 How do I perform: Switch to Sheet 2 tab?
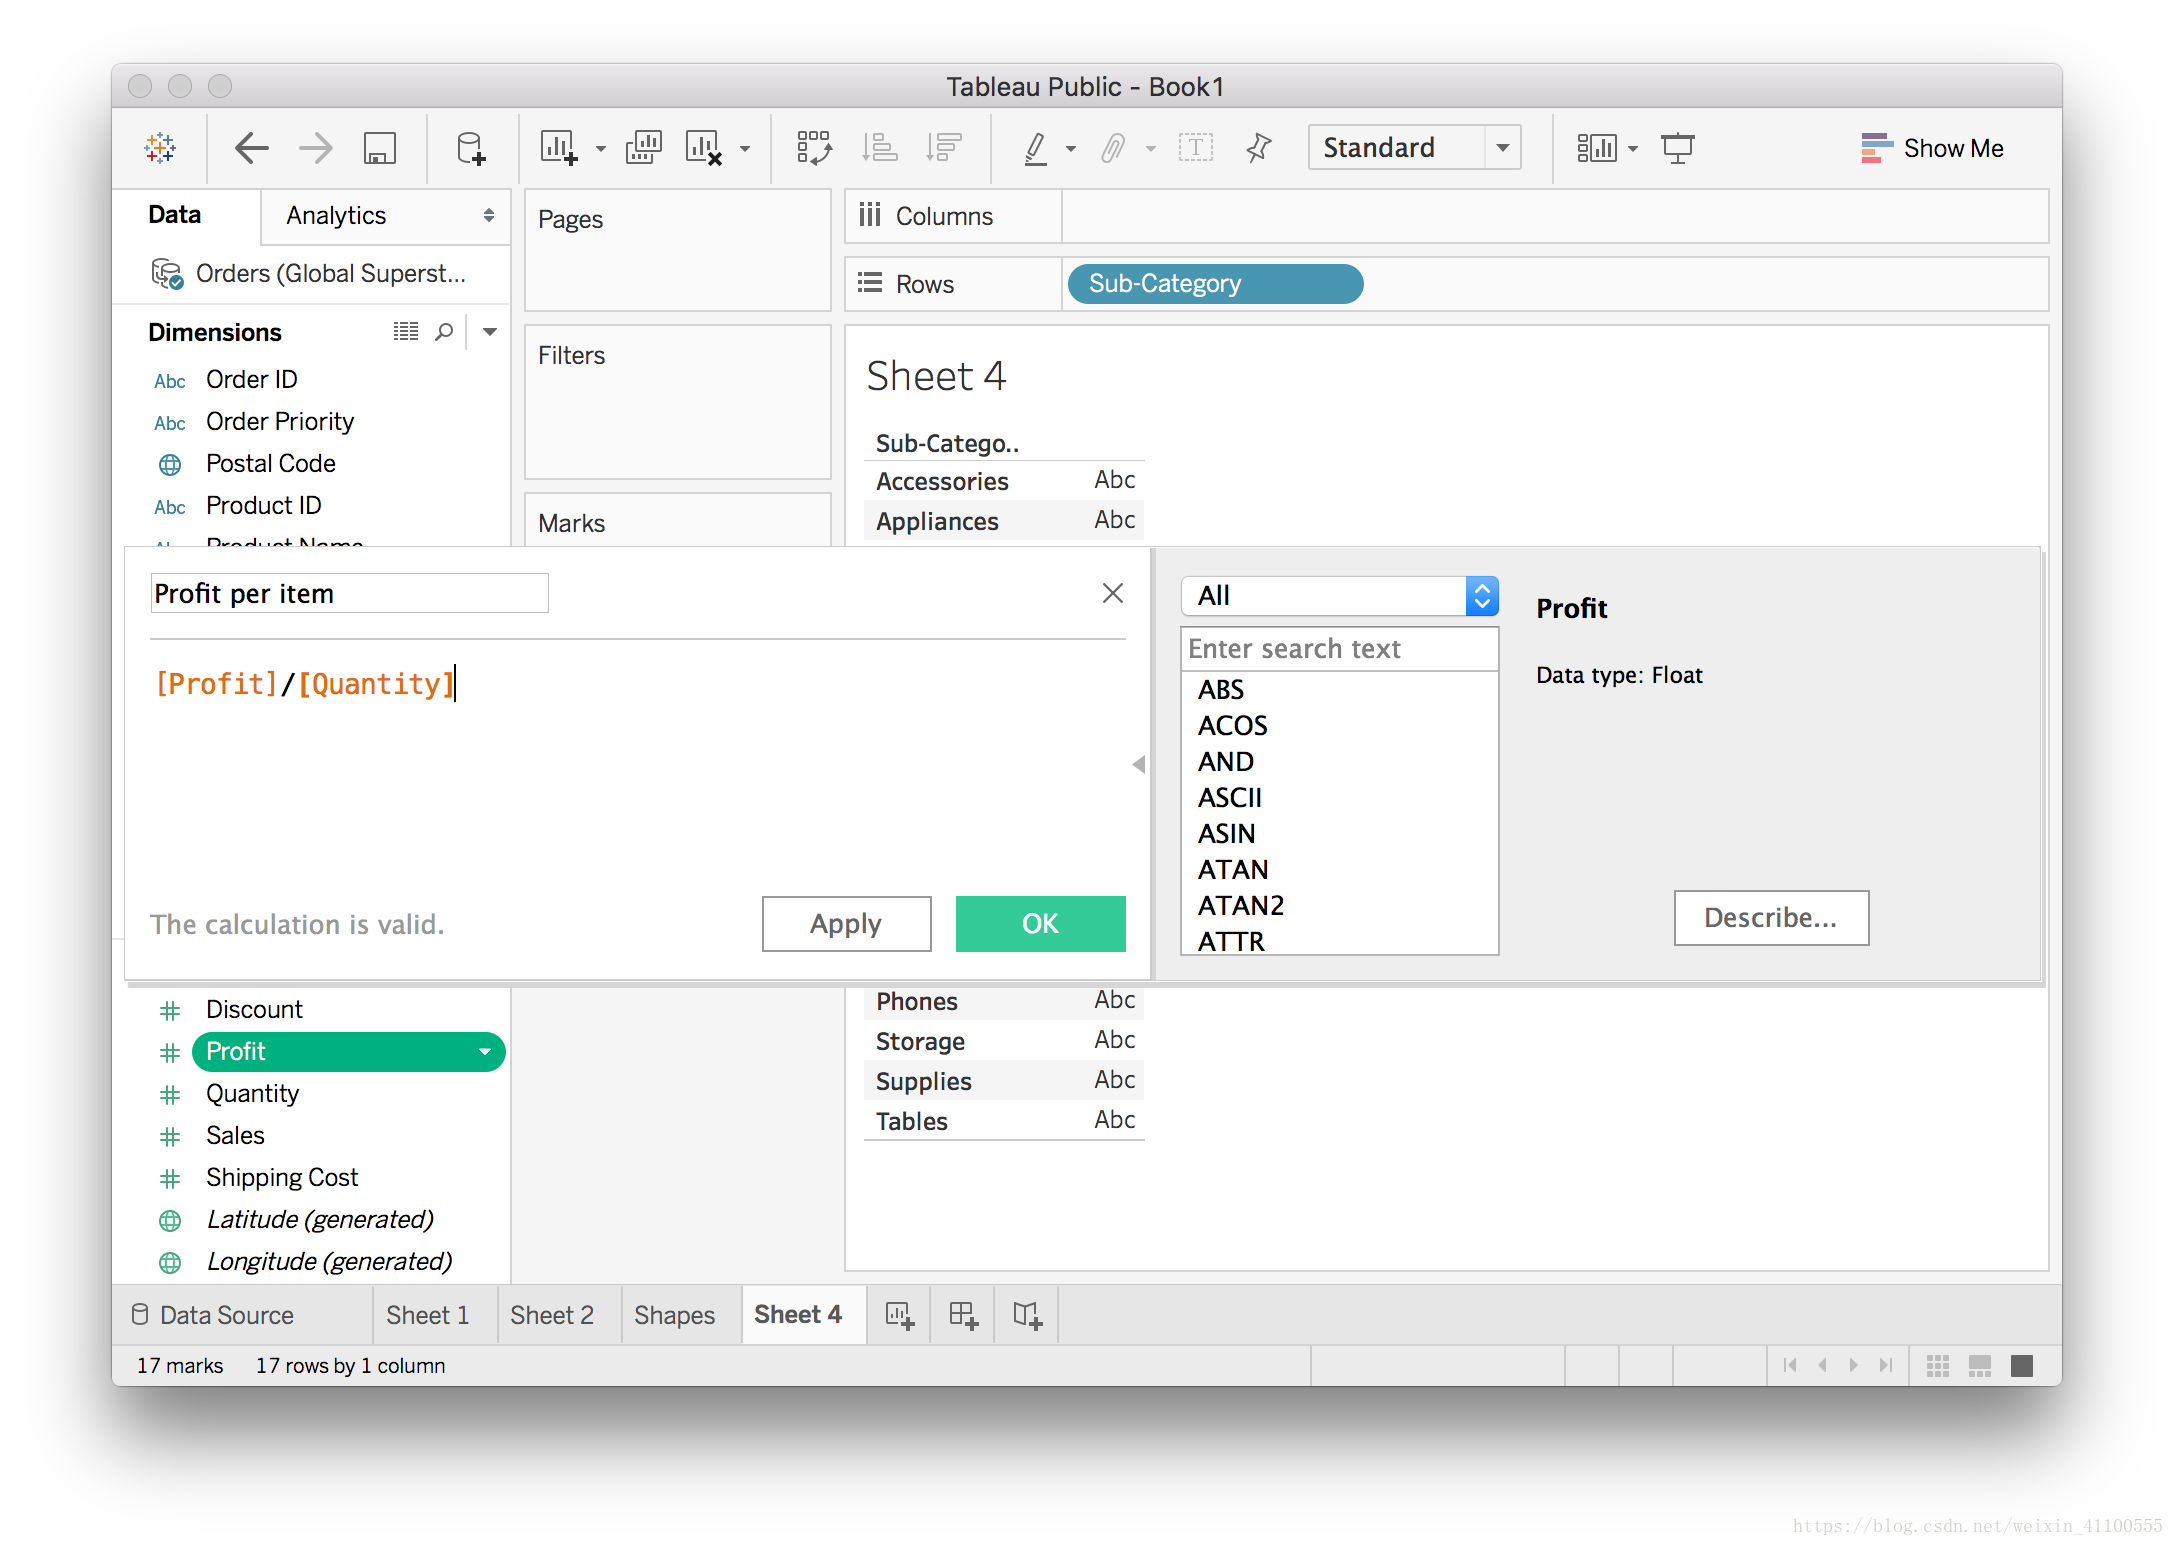coord(552,1315)
